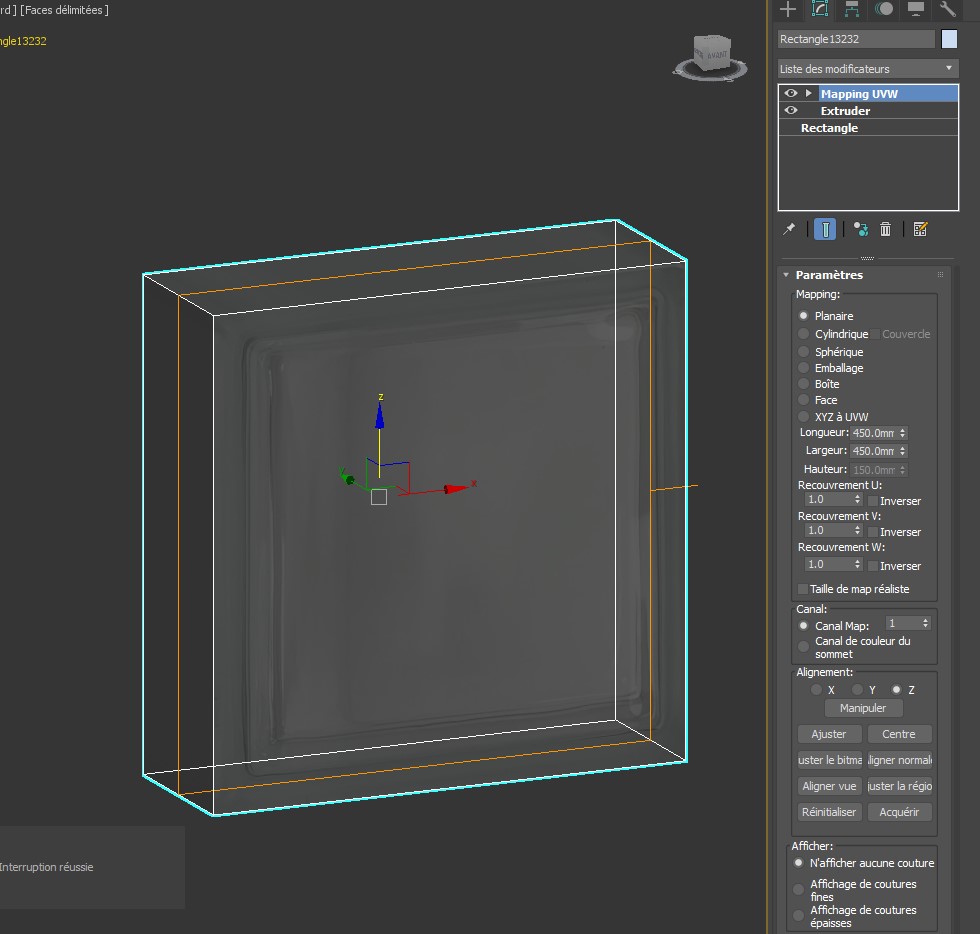Pin the modifier stack

[789, 229]
